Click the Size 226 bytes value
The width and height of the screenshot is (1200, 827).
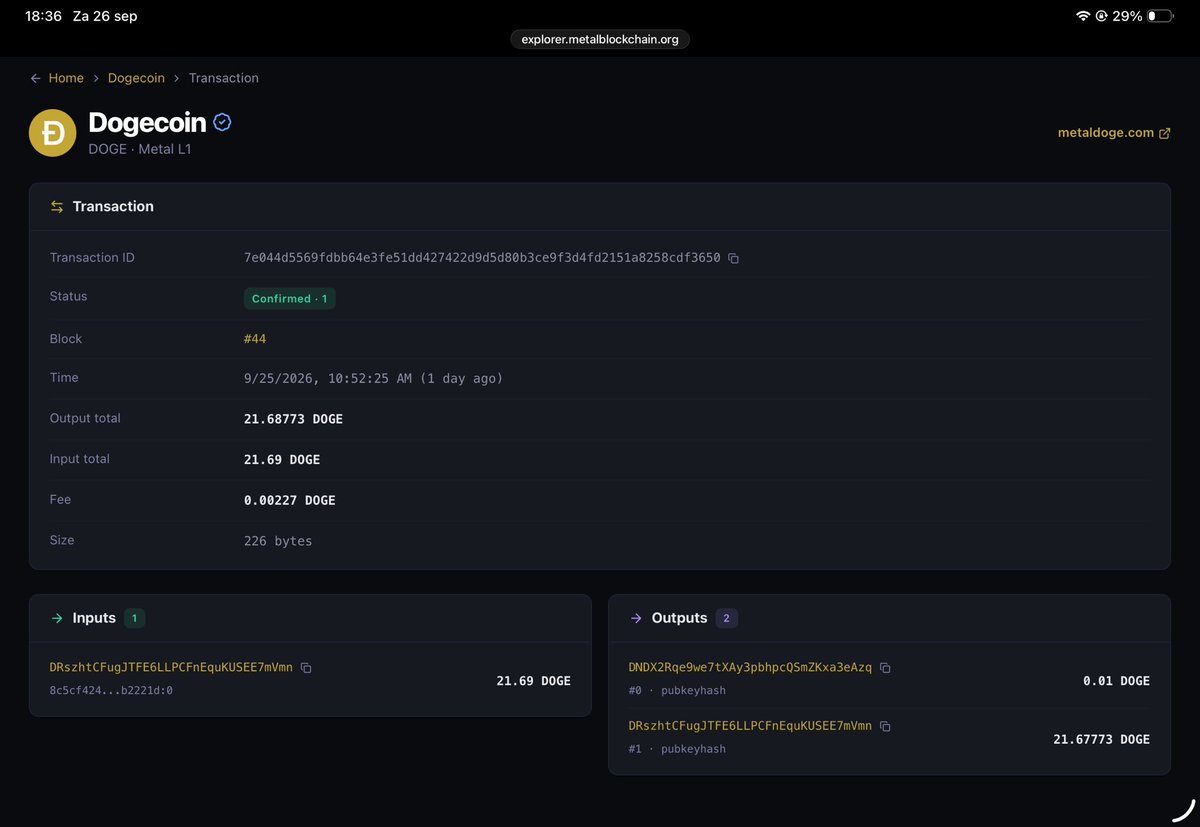(x=278, y=541)
